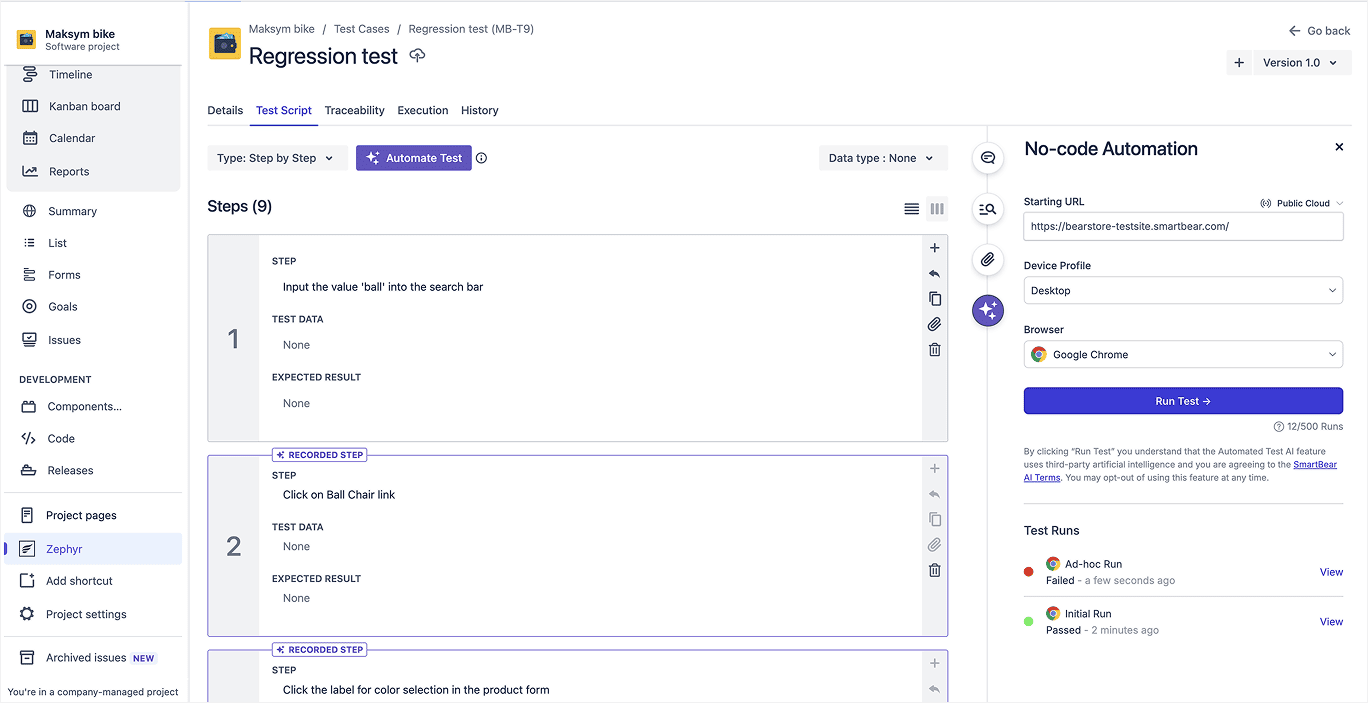Image resolution: width=1368 pixels, height=703 pixels.
Task: Close the No-code Automation panel
Action: pyautogui.click(x=1339, y=147)
